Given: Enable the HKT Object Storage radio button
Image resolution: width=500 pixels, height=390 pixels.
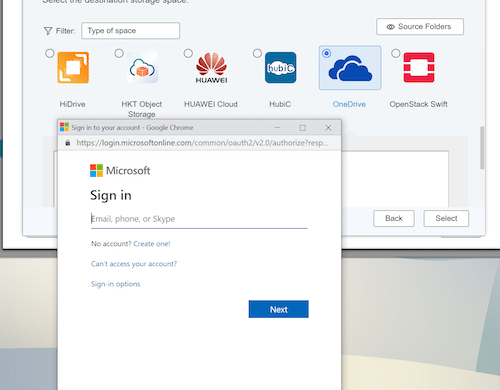Looking at the screenshot, I should click(119, 53).
